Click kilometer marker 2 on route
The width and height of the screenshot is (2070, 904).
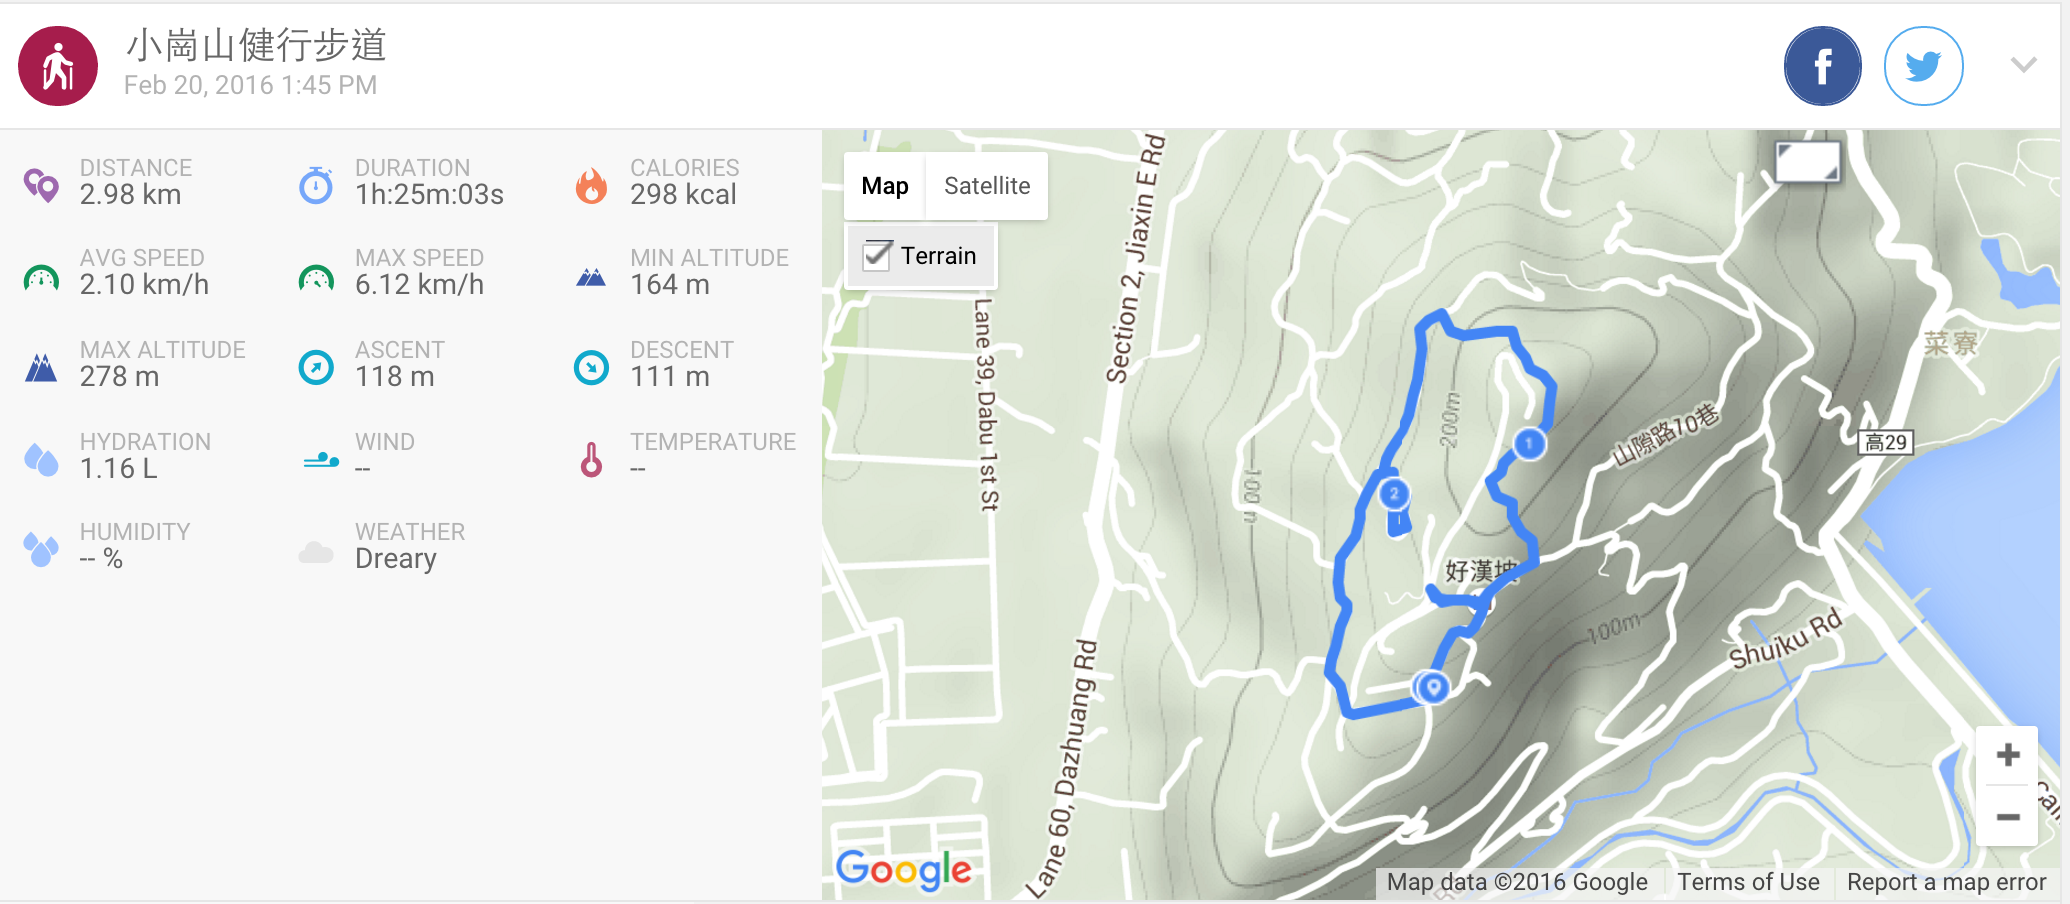point(1394,493)
